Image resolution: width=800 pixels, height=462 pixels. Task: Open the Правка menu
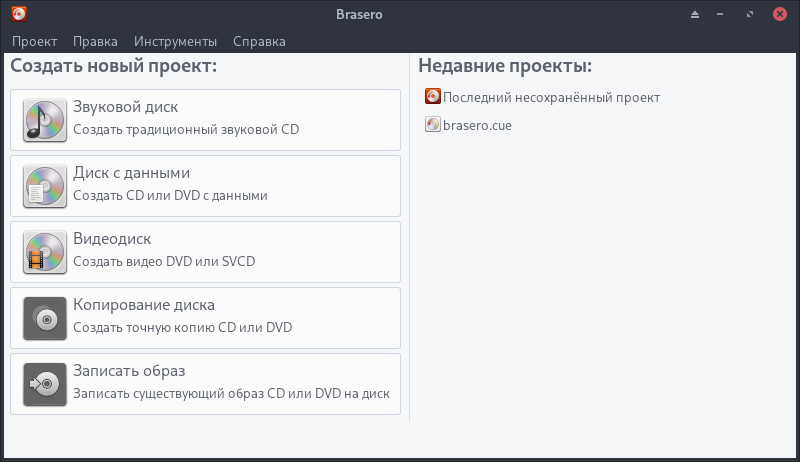click(95, 41)
